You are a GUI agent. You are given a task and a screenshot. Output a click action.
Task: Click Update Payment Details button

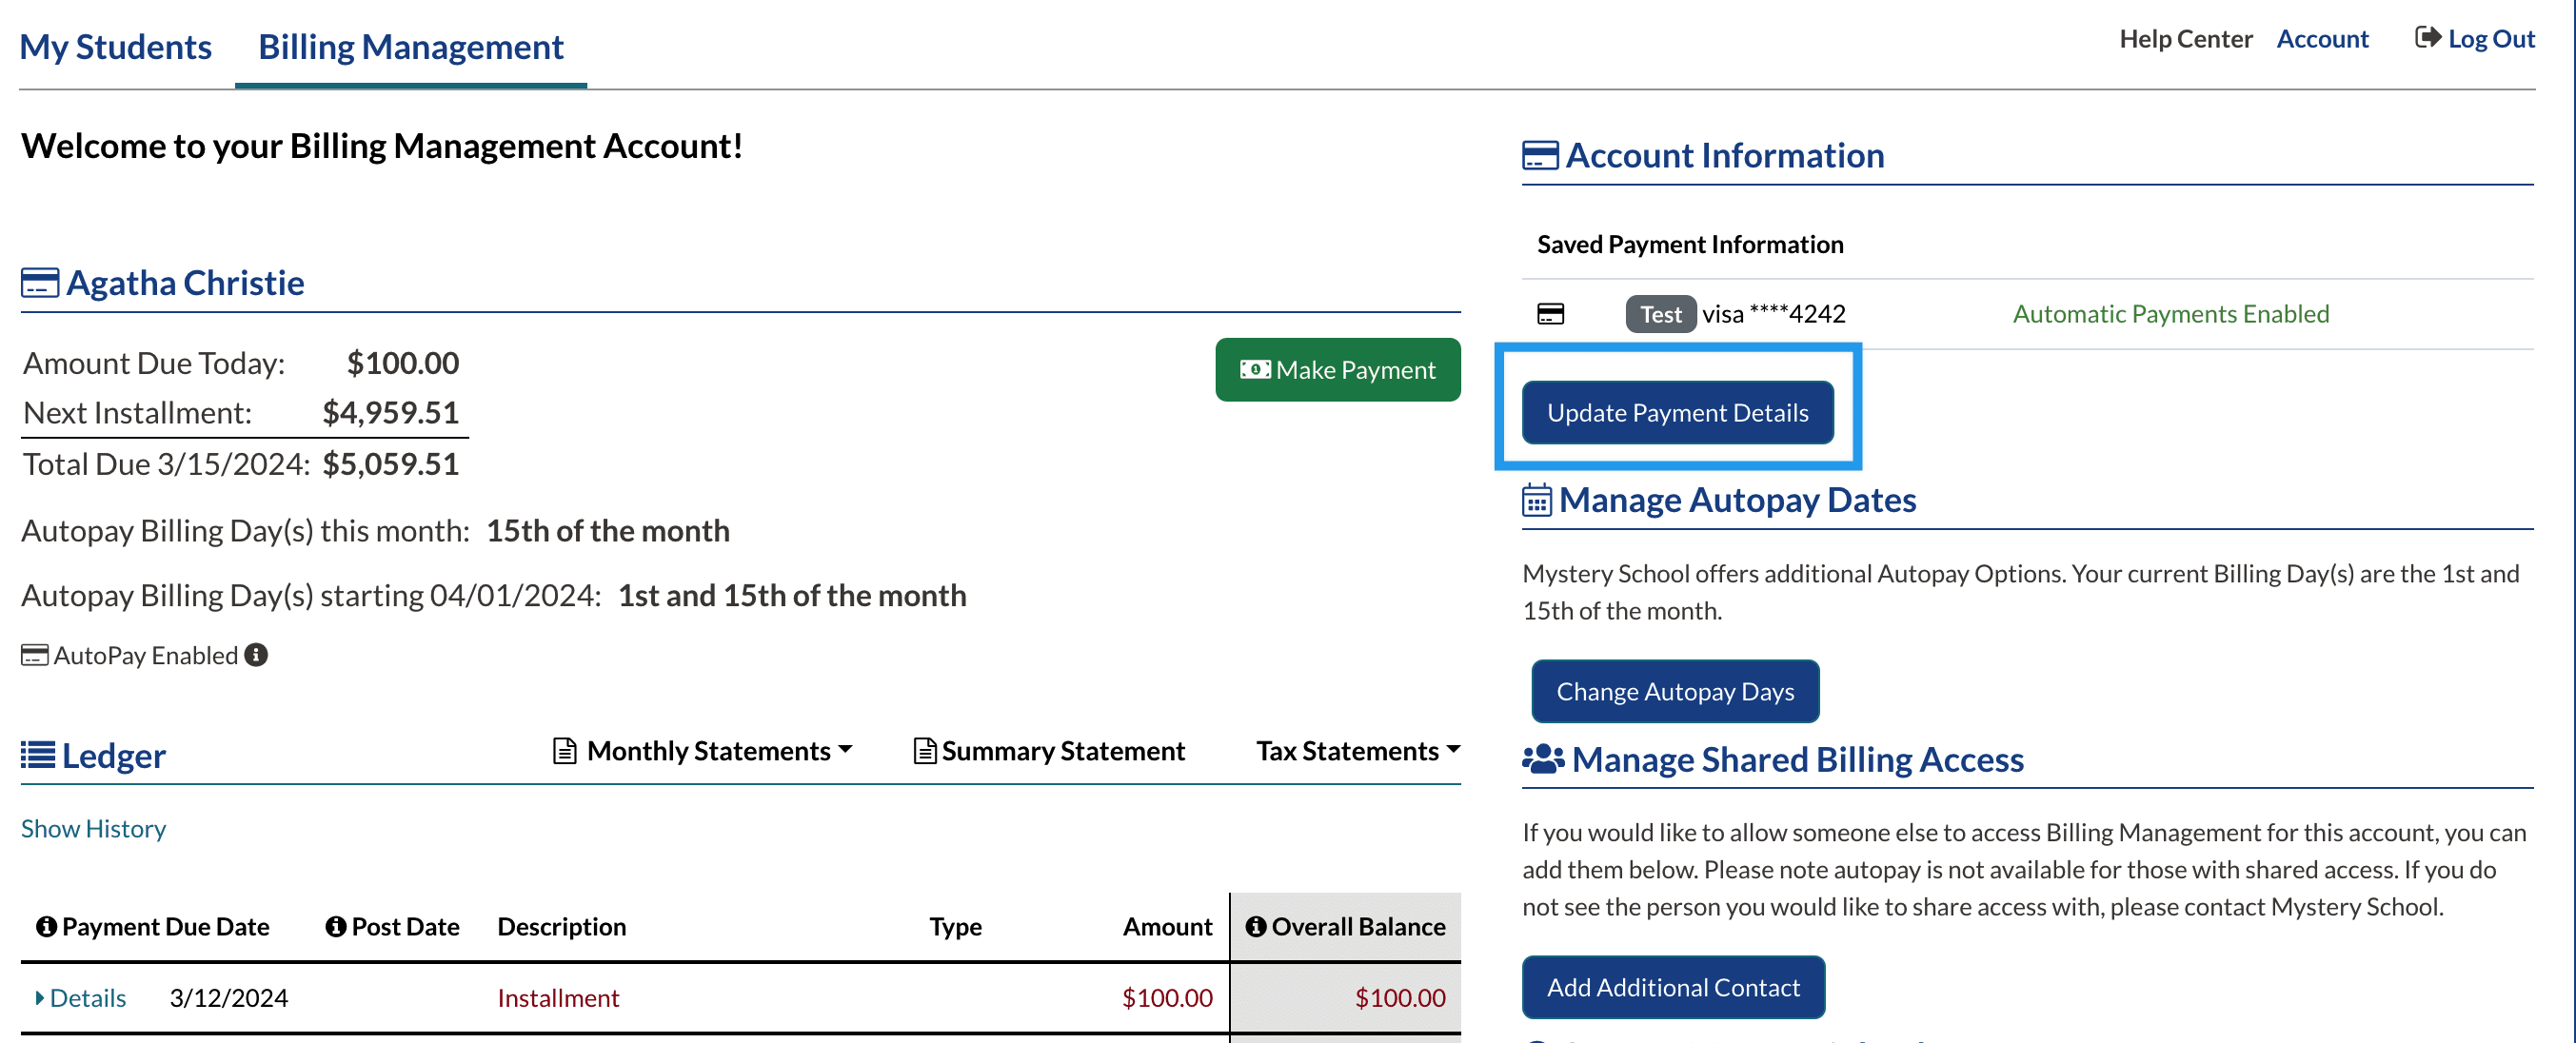(1677, 412)
